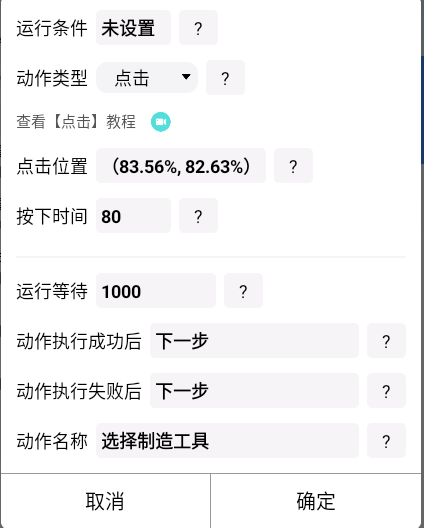The width and height of the screenshot is (424, 528).
Task: Open help for 动作名称 field
Action: point(386,440)
